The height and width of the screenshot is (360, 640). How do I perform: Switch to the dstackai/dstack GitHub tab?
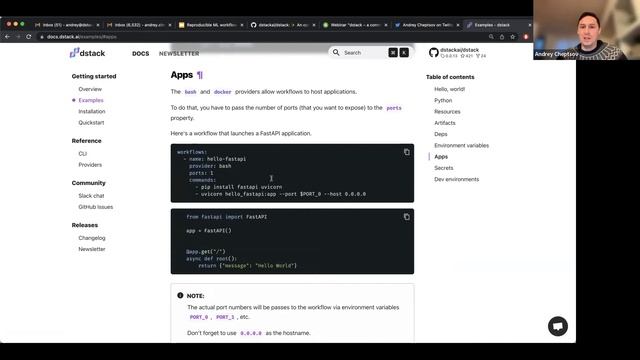coord(283,25)
